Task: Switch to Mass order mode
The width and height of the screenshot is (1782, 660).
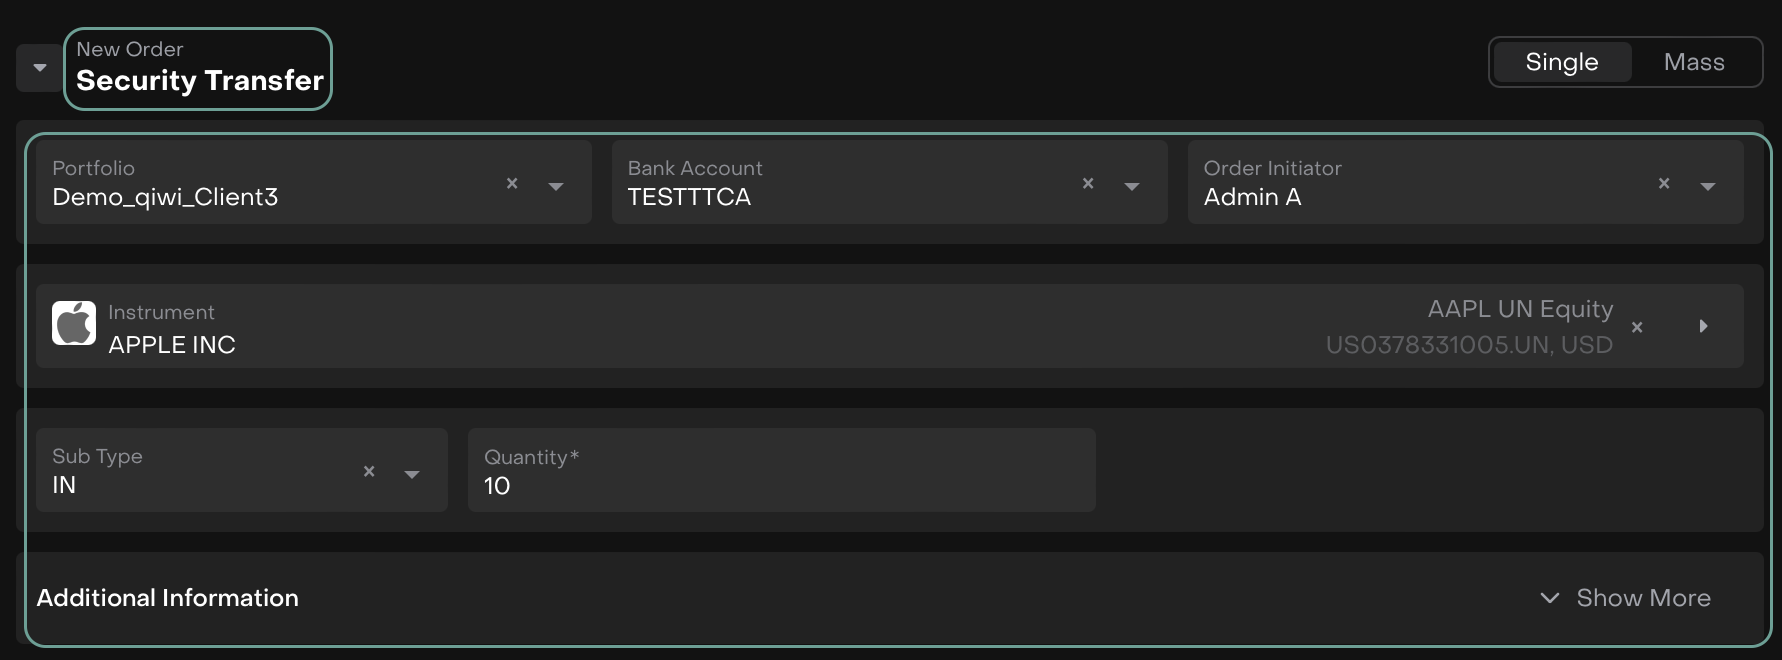Action: [1694, 62]
